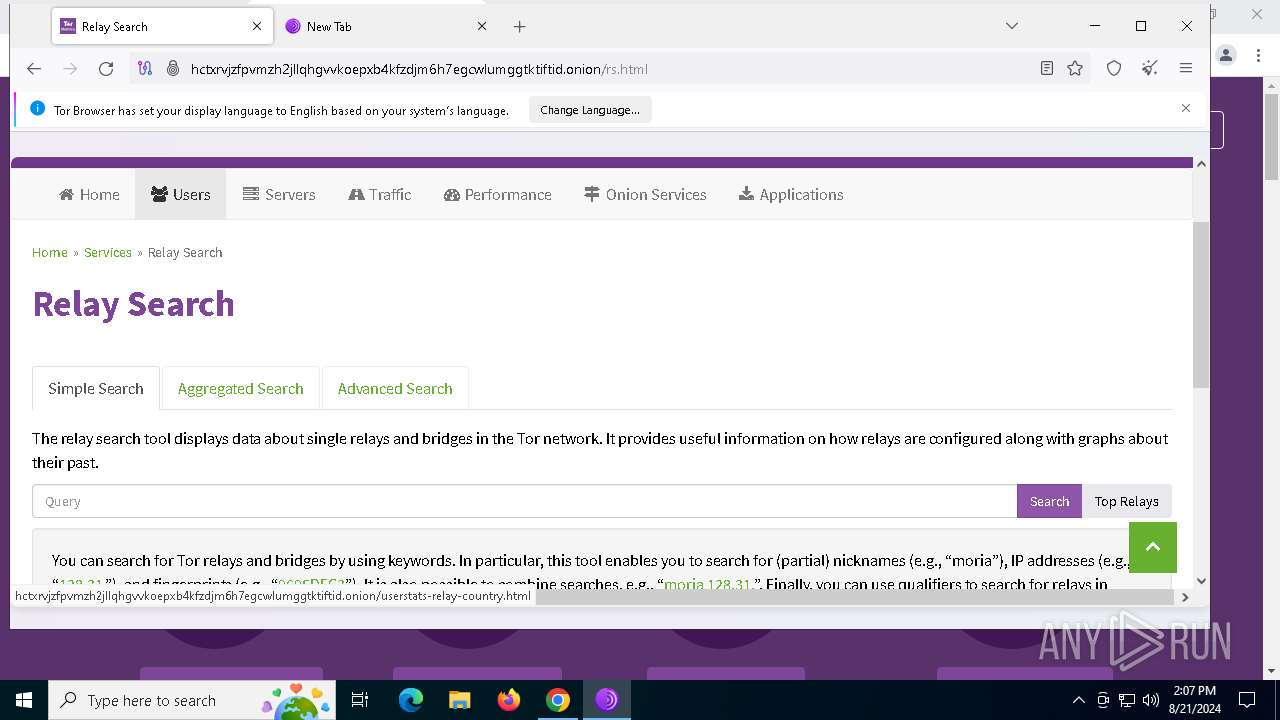Image resolution: width=1280 pixels, height=720 pixels.
Task: Go back to the previous page
Action: point(34,69)
